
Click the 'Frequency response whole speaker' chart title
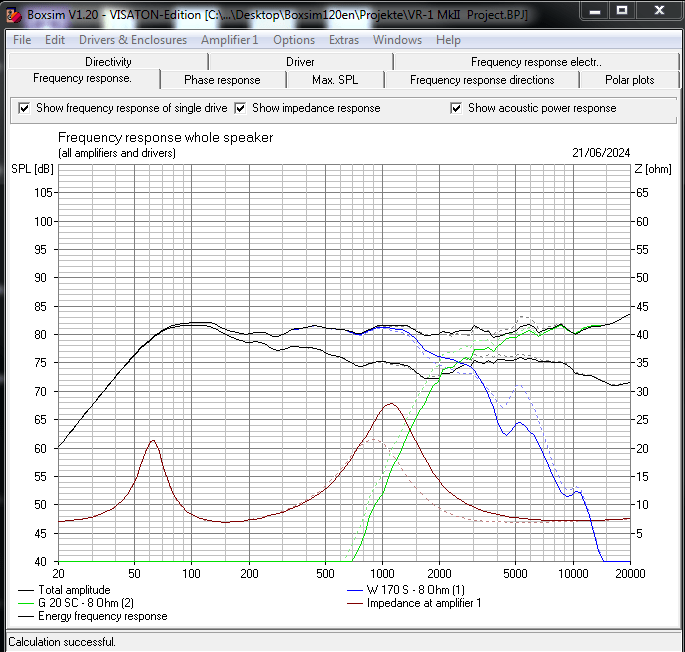tap(166, 138)
